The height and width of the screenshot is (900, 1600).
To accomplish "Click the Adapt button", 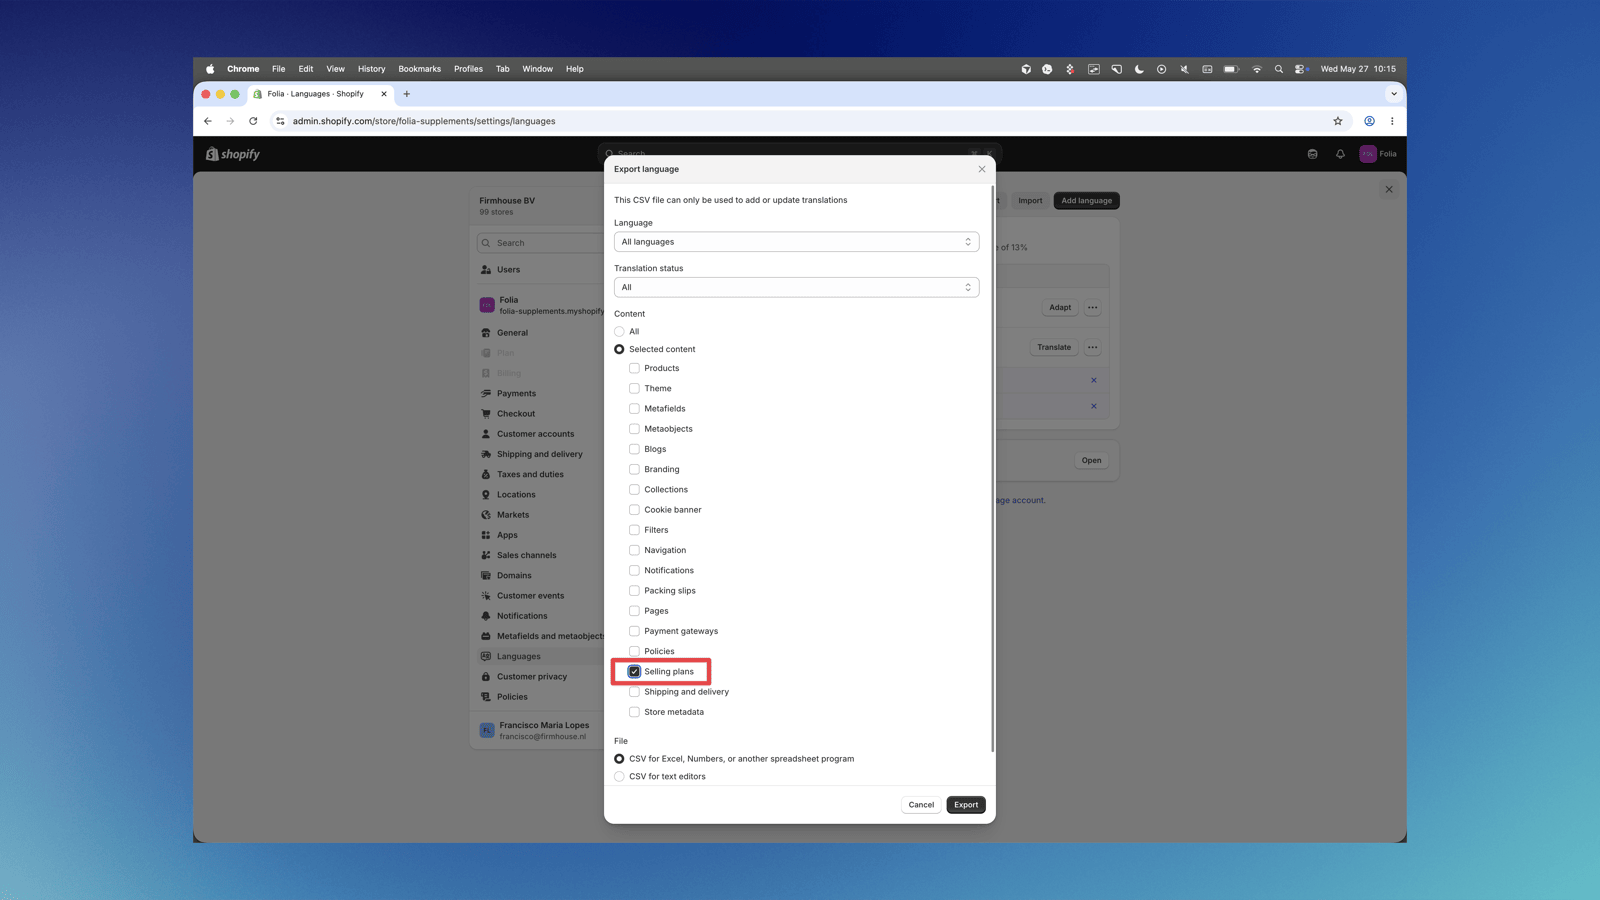I will [x=1060, y=308].
